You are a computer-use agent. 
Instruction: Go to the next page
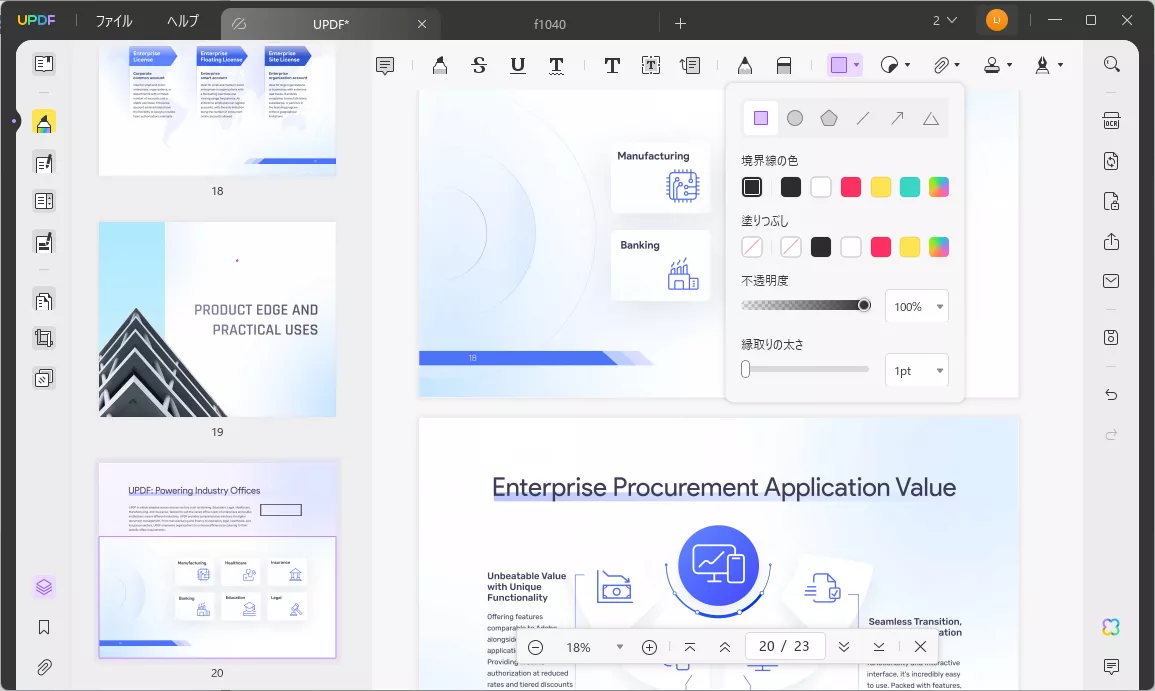pos(844,647)
